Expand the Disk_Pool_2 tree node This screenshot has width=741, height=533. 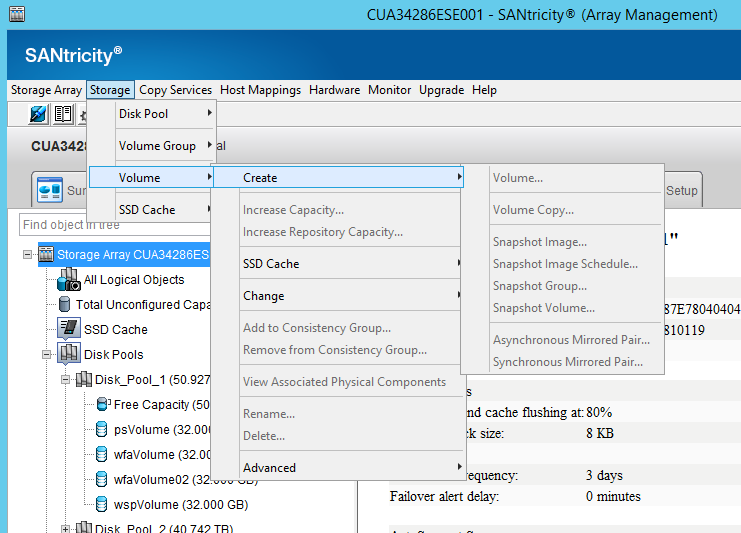(66, 529)
